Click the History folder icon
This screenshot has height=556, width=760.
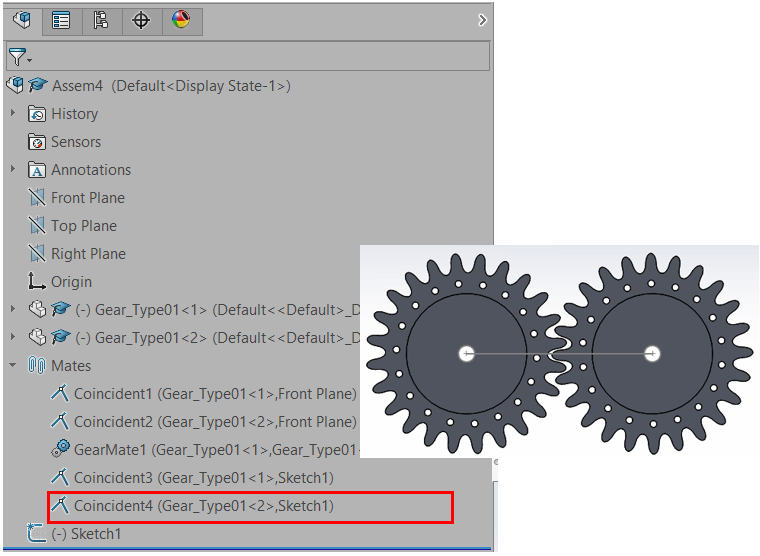[x=37, y=114]
